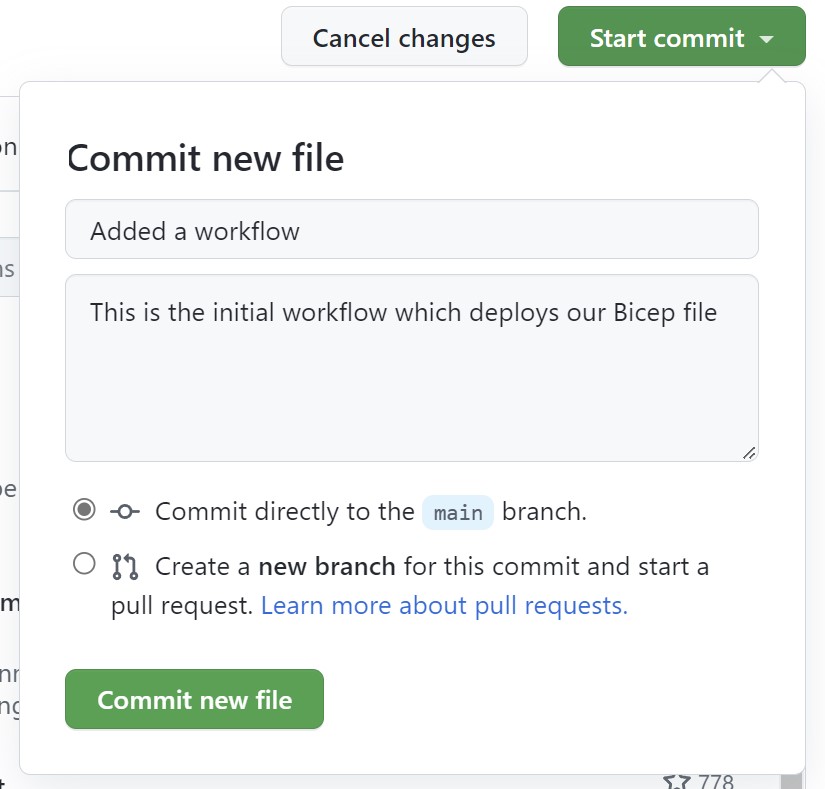825x789 pixels.
Task: Click the dropdown caret on Start commit
Action: coord(768,37)
